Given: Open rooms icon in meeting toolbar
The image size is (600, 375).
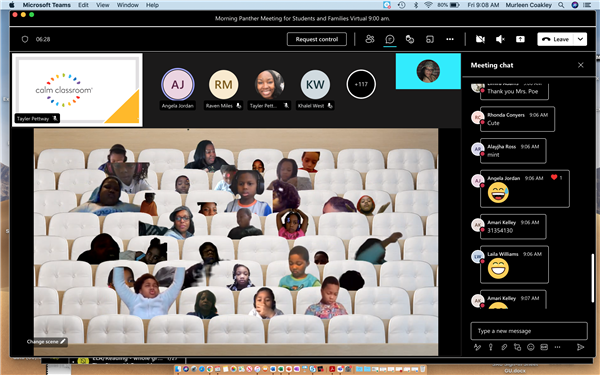Looking at the screenshot, I should (x=430, y=39).
